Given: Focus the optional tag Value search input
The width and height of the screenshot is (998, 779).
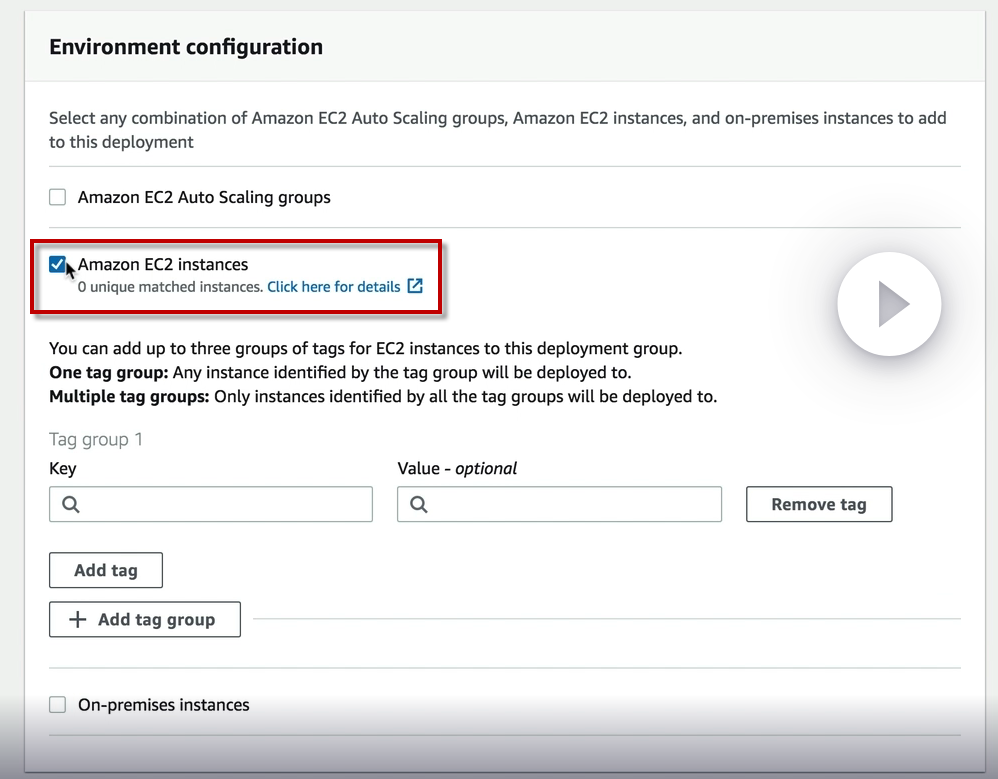Looking at the screenshot, I should coord(570,505).
